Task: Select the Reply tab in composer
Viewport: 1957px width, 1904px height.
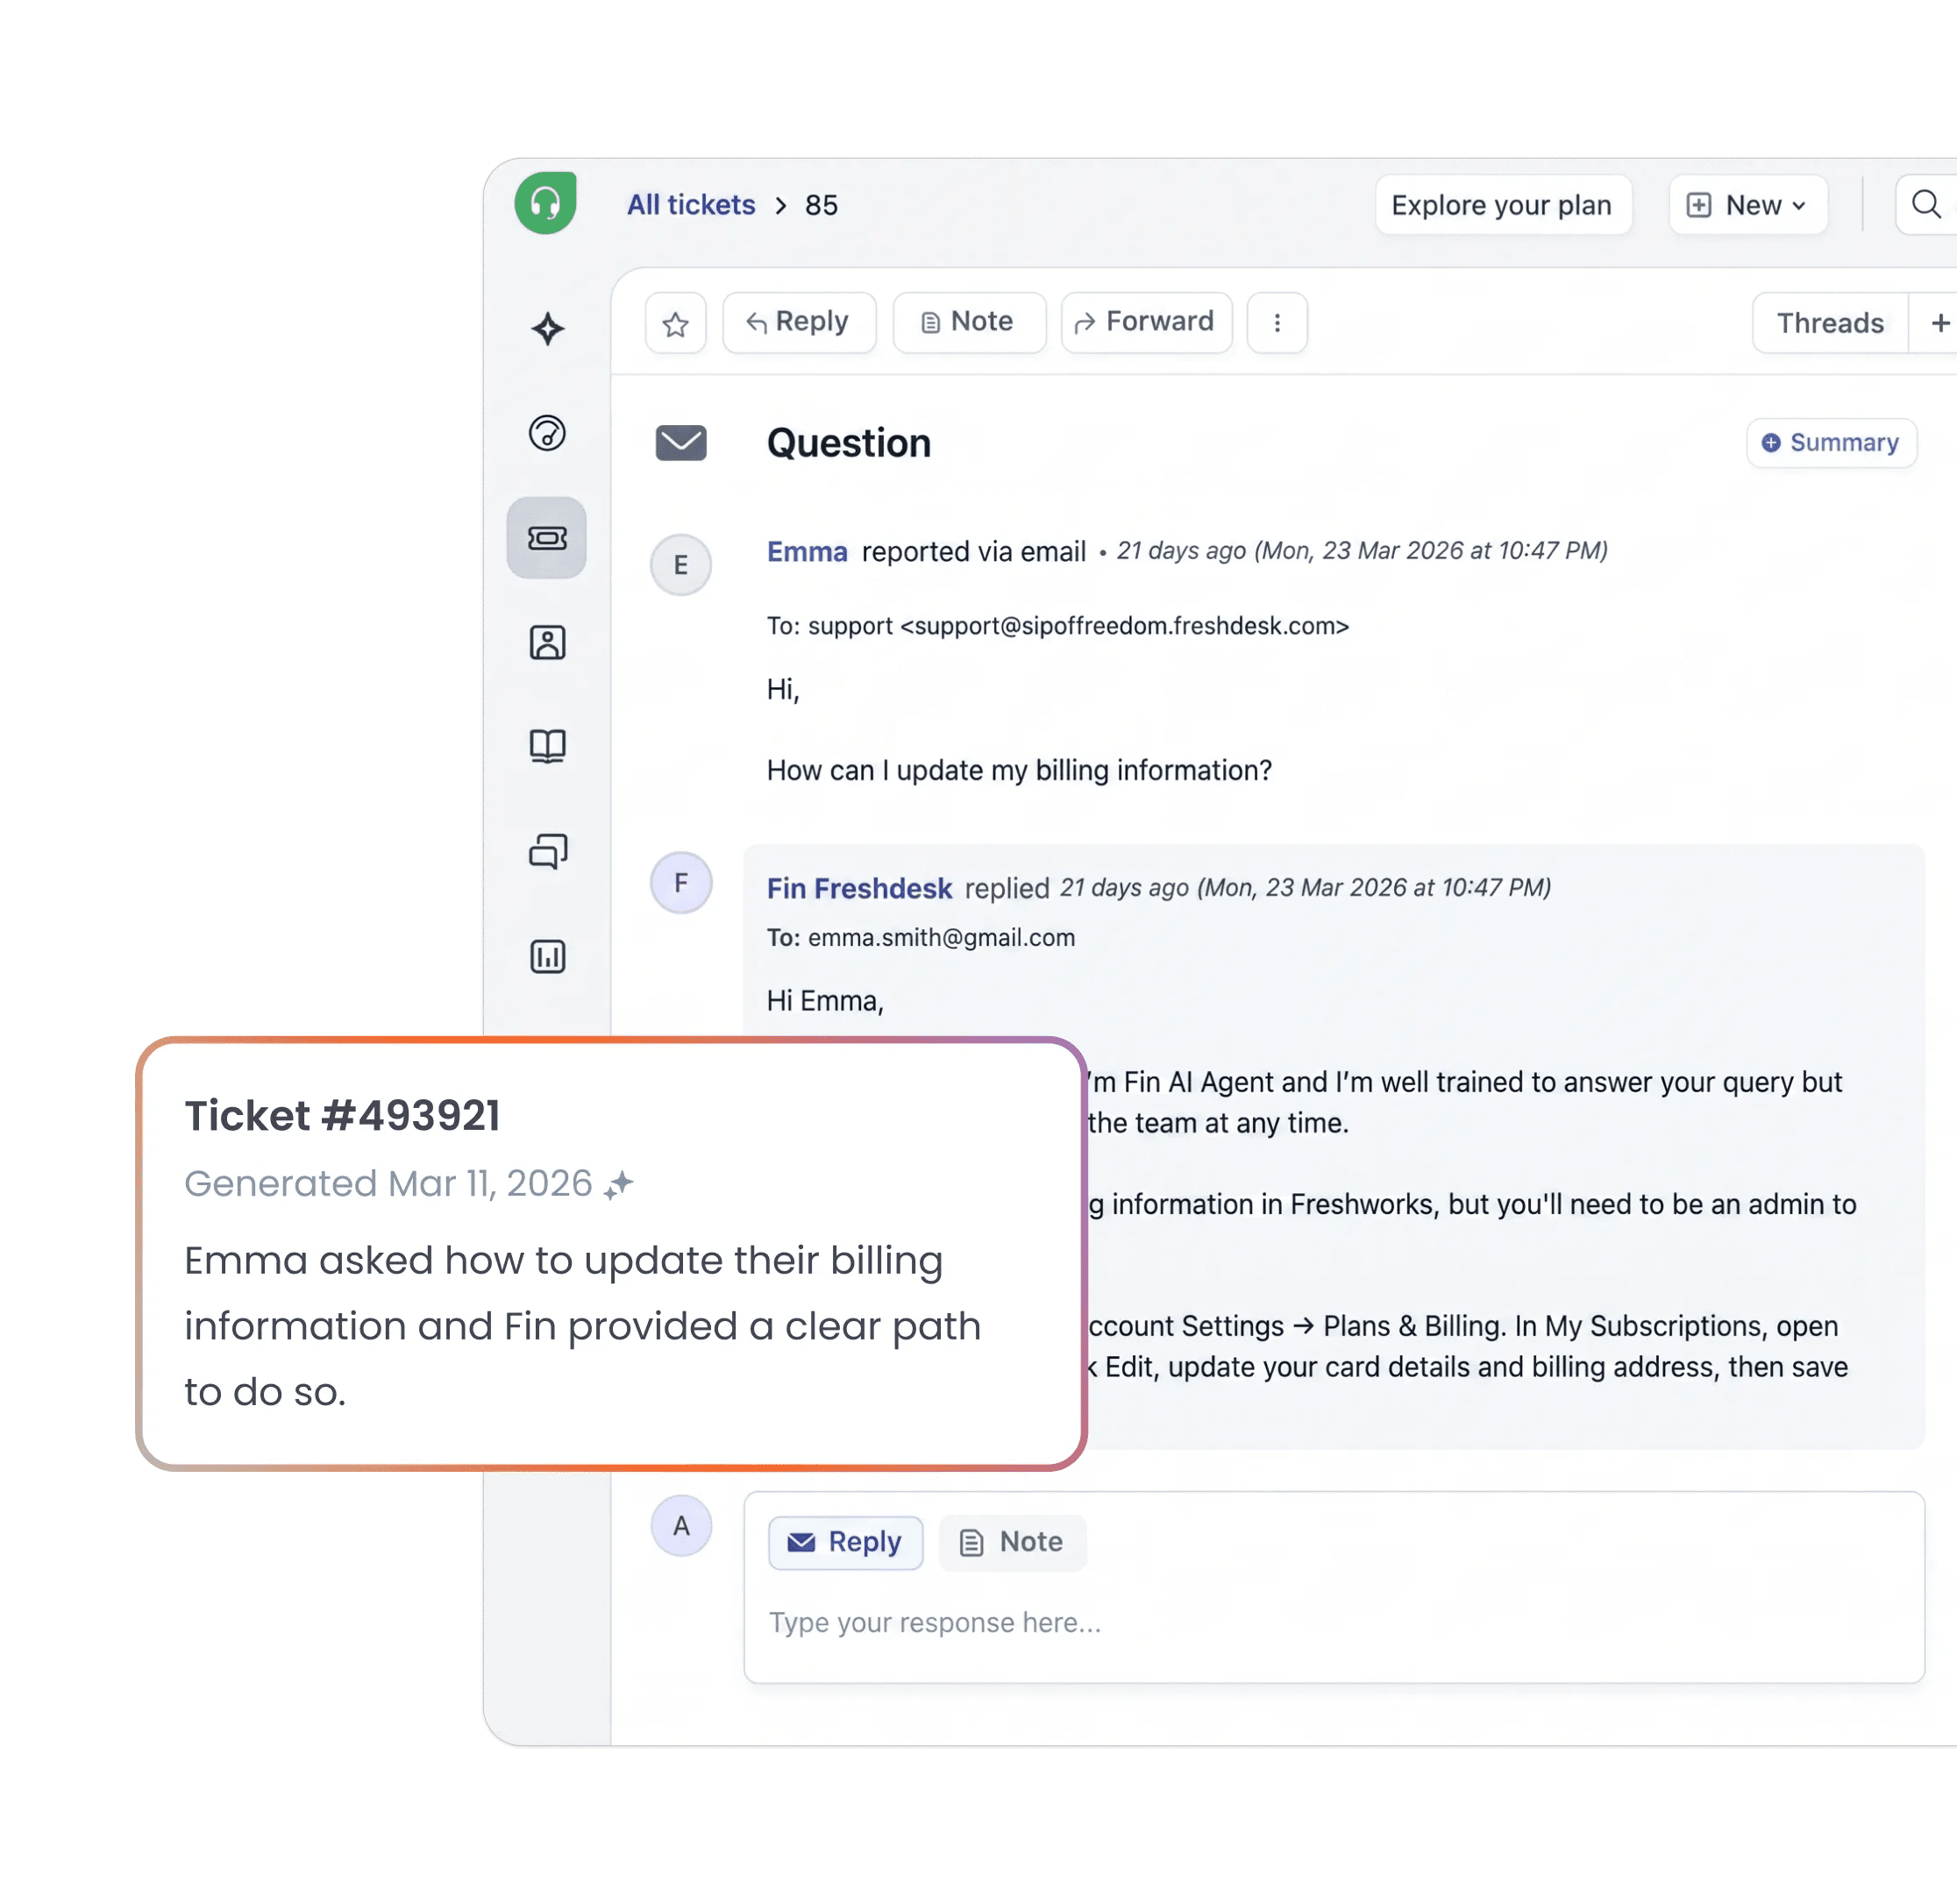Action: [x=845, y=1542]
